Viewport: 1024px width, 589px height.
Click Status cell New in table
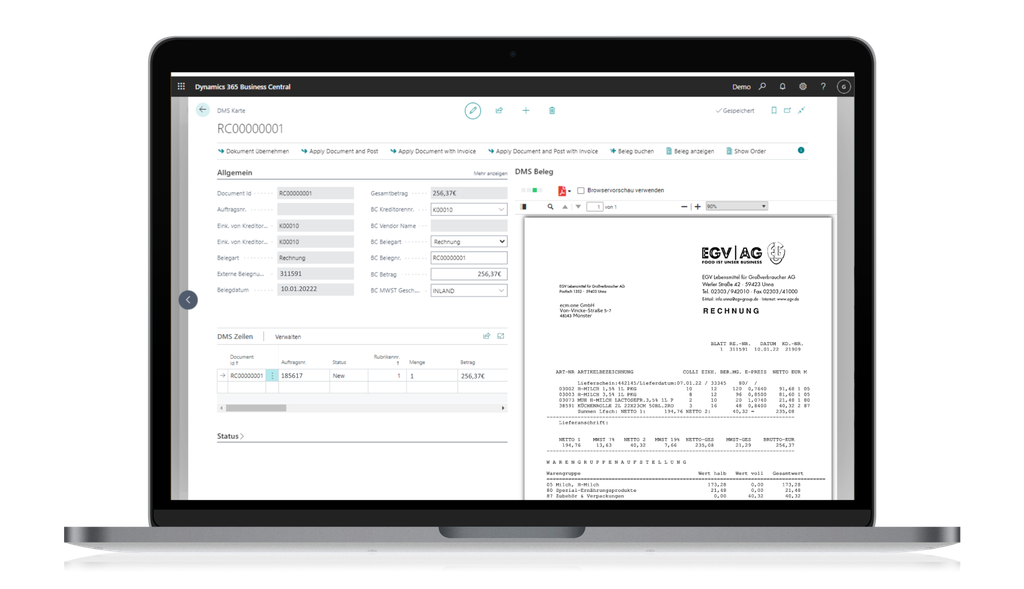coord(349,375)
